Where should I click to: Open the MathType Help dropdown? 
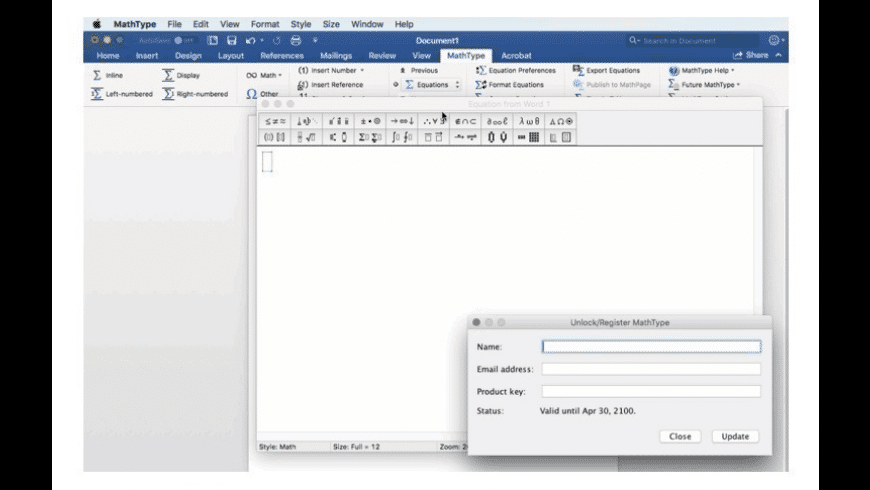702,71
